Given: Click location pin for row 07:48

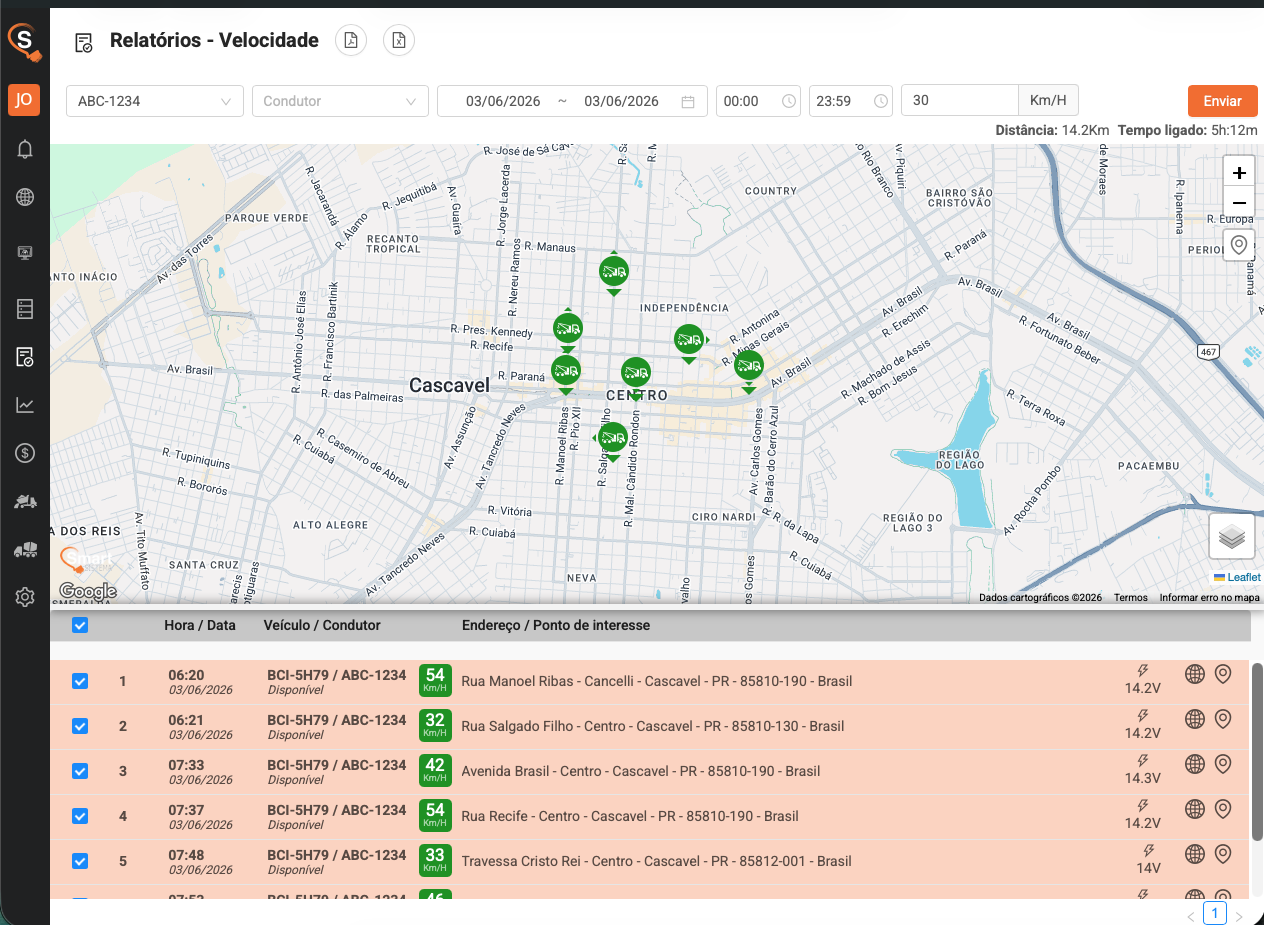Looking at the screenshot, I should click(x=1222, y=854).
